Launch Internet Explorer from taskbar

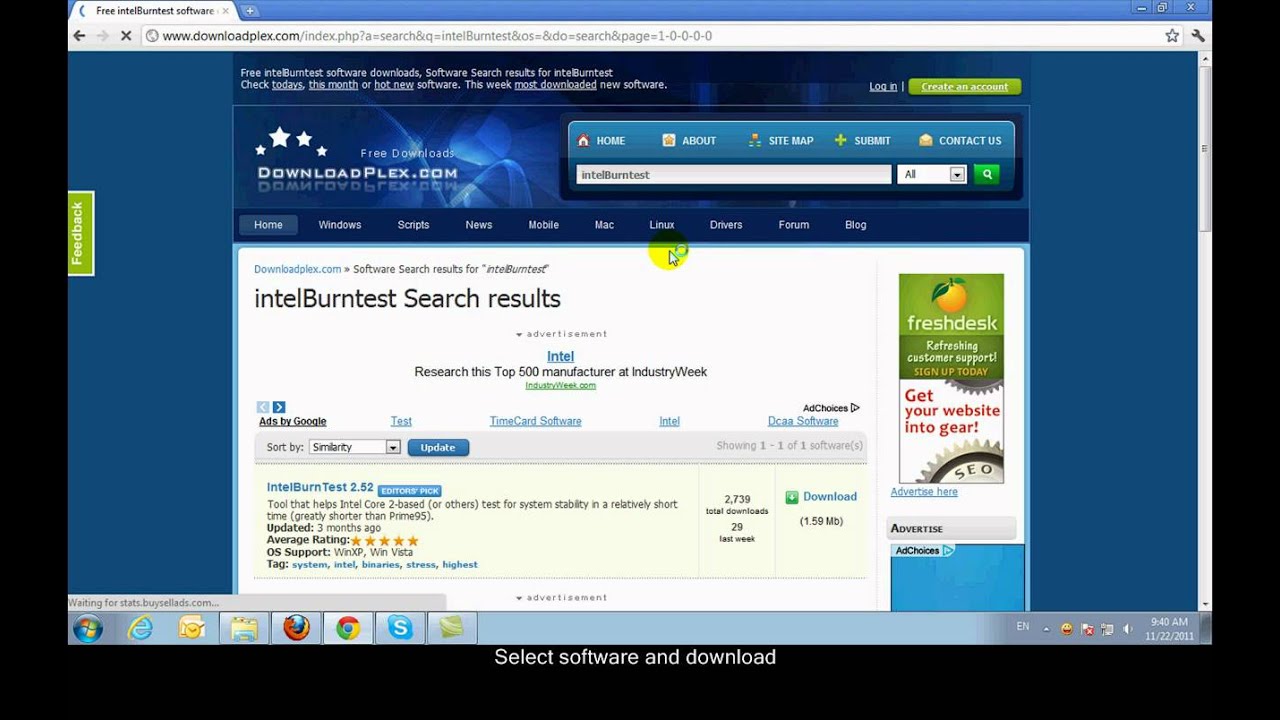140,629
